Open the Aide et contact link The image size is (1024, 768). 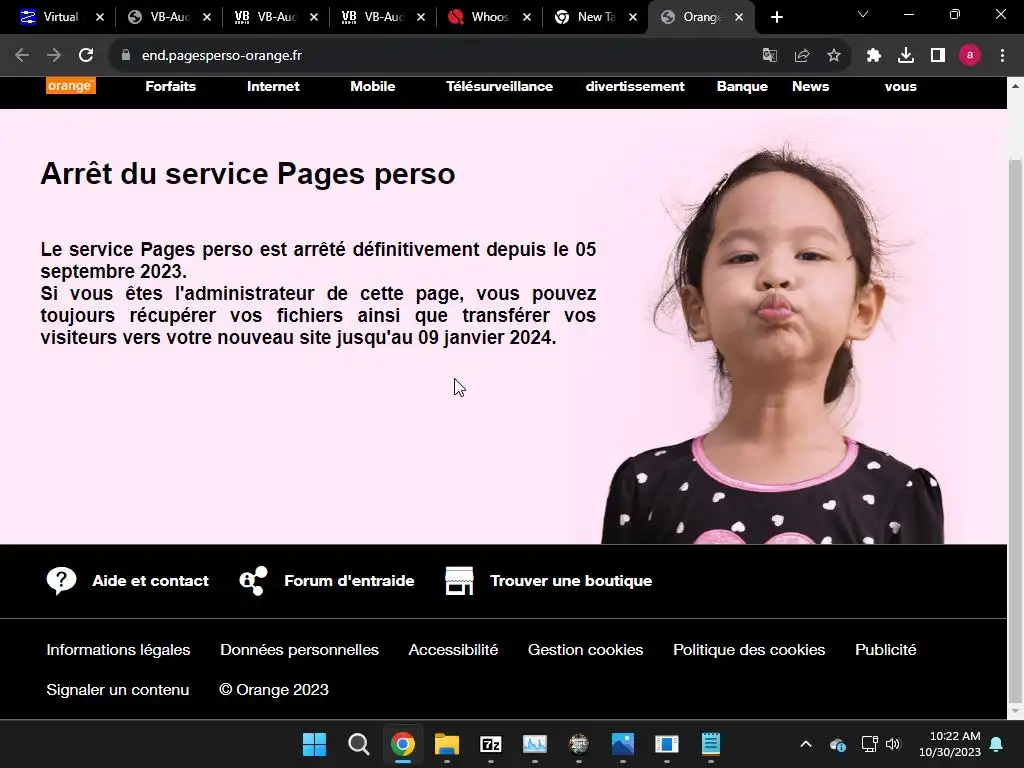150,581
